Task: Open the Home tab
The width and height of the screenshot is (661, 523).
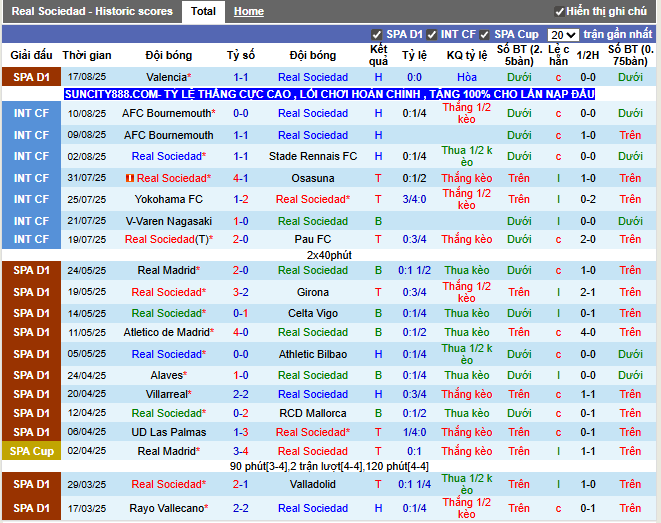Action: point(249,11)
